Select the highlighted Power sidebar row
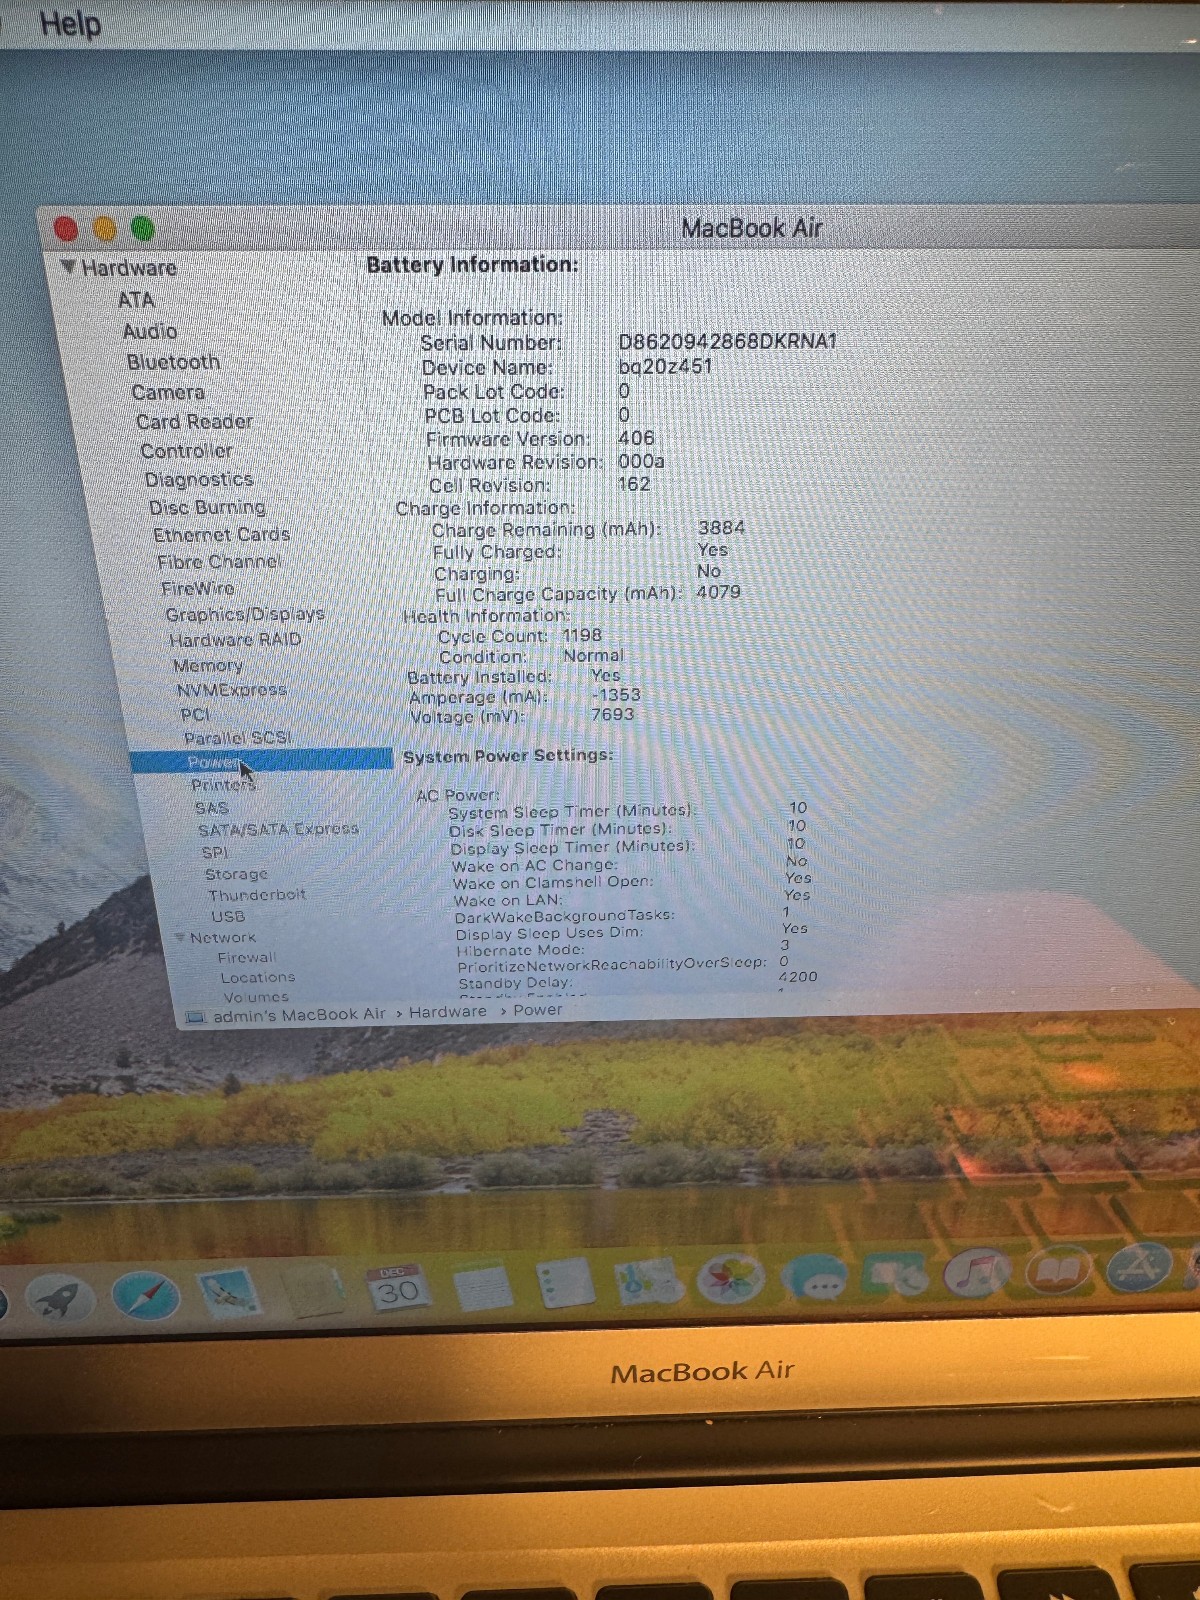The image size is (1200, 1600). tap(261, 761)
